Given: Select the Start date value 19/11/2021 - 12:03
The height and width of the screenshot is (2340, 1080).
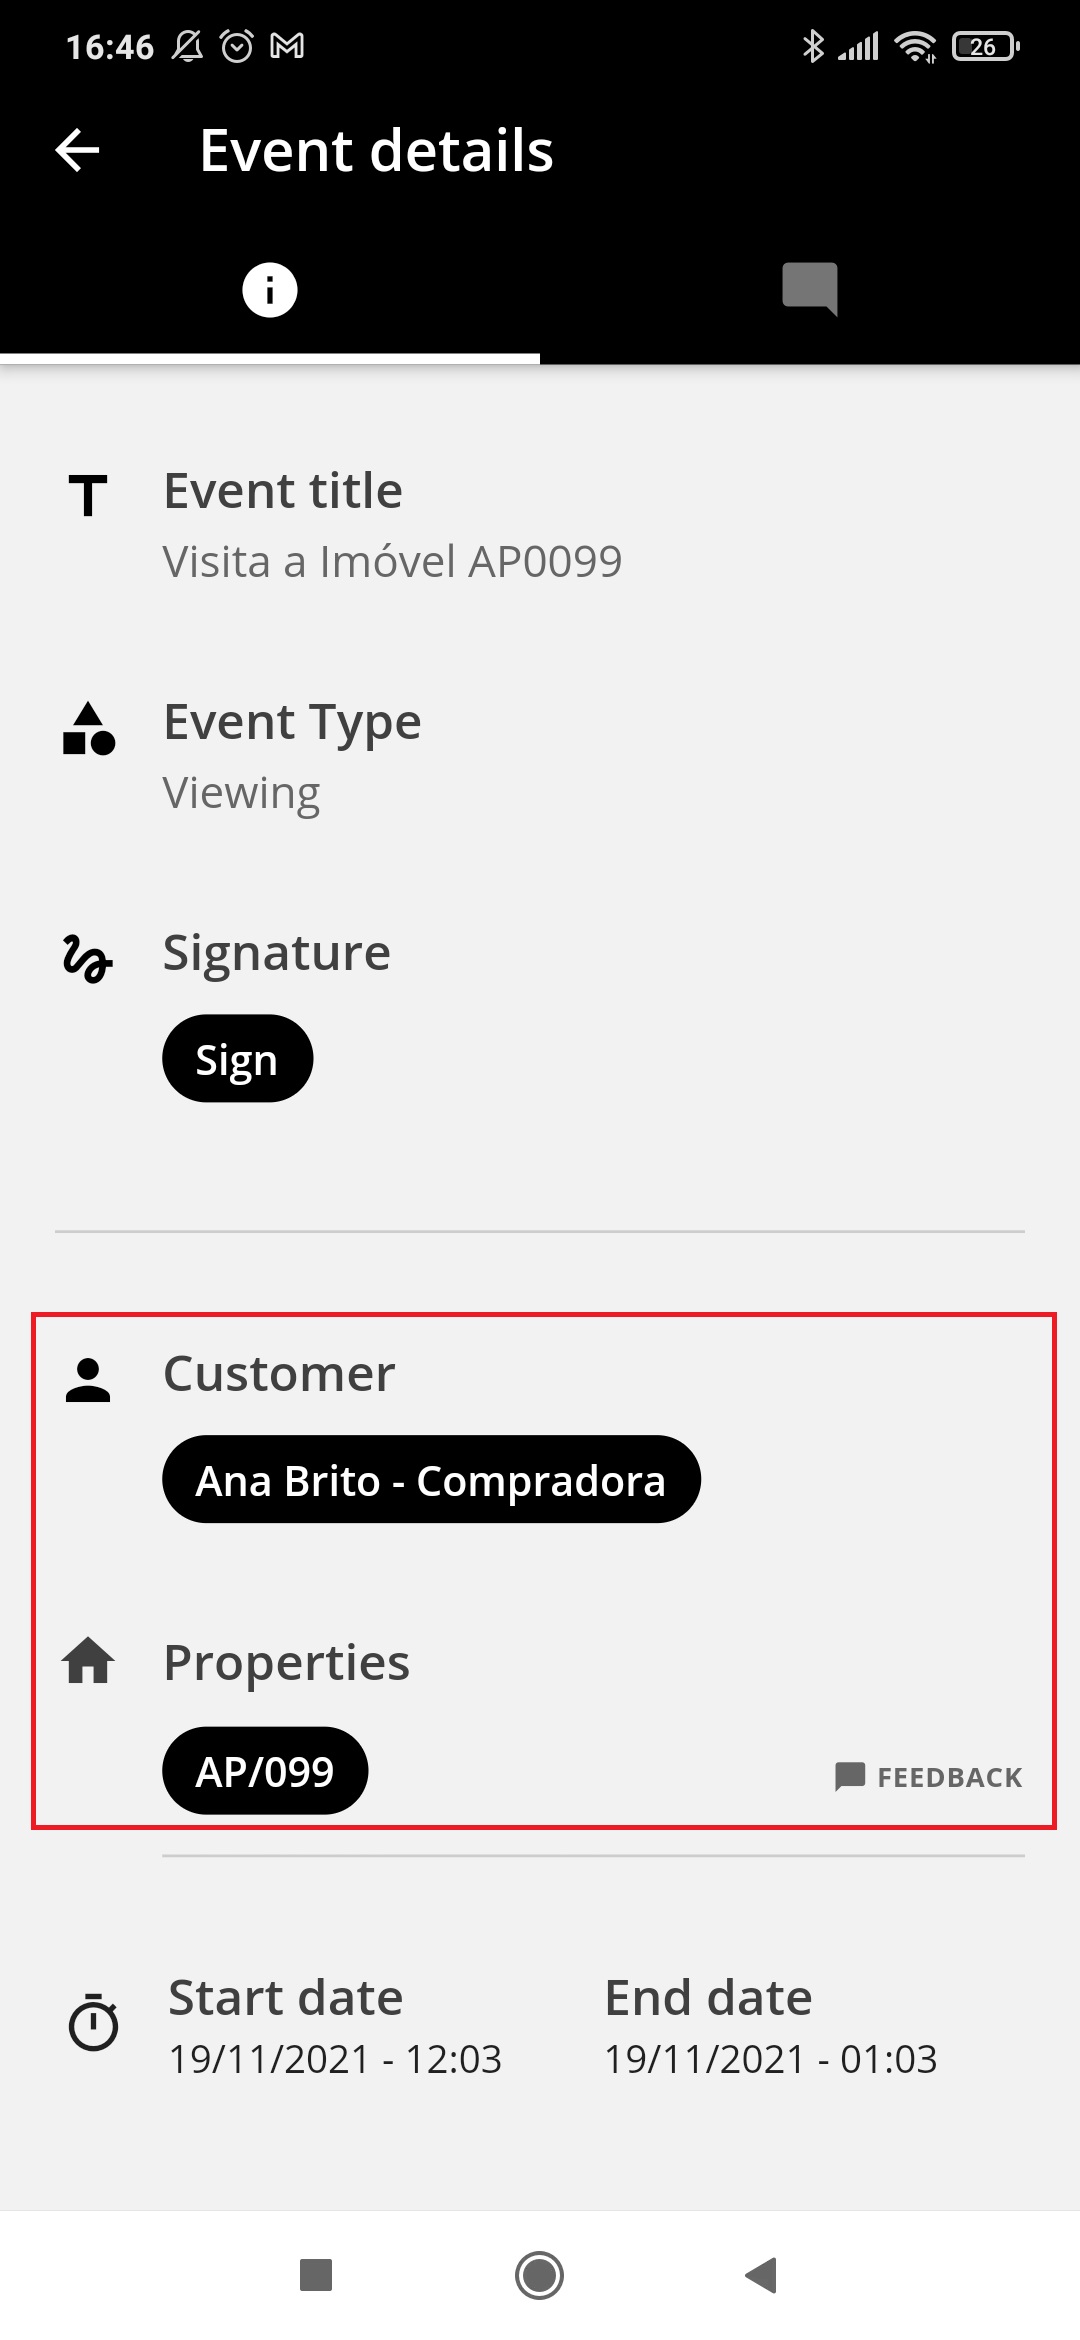Looking at the screenshot, I should [335, 2059].
